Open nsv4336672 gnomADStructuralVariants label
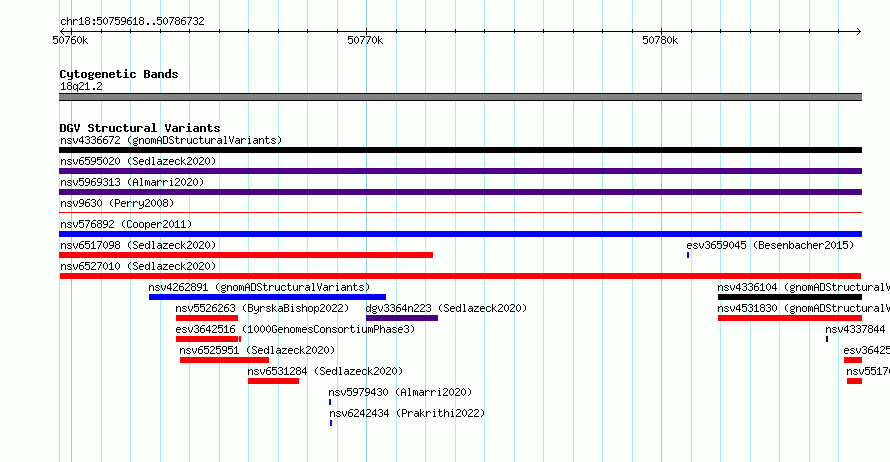This screenshot has height=462, width=890. pyautogui.click(x=171, y=140)
